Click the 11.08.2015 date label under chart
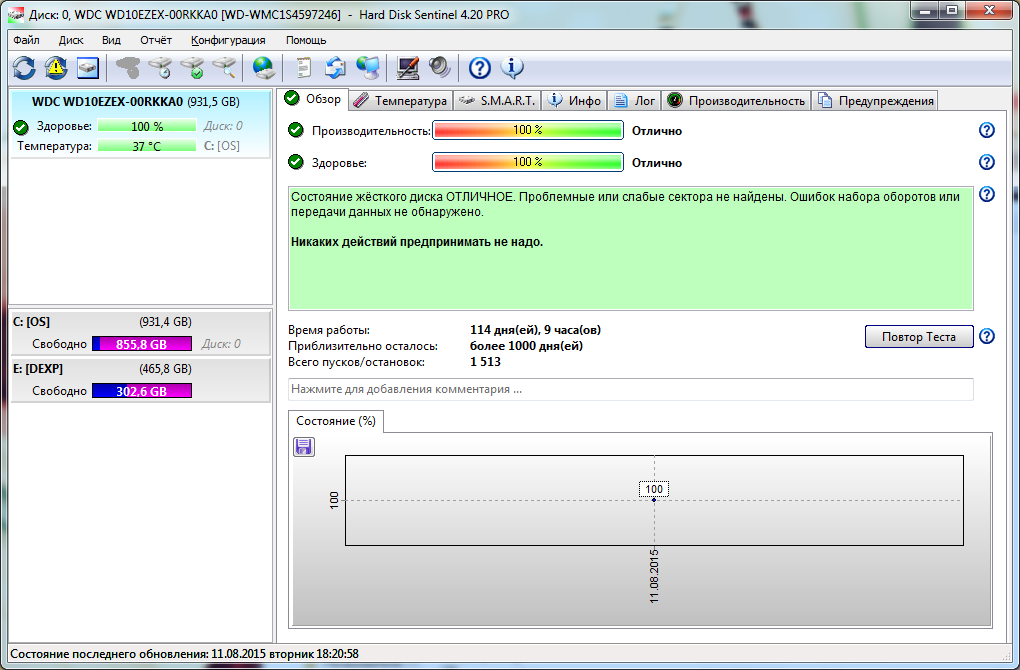 pos(654,576)
